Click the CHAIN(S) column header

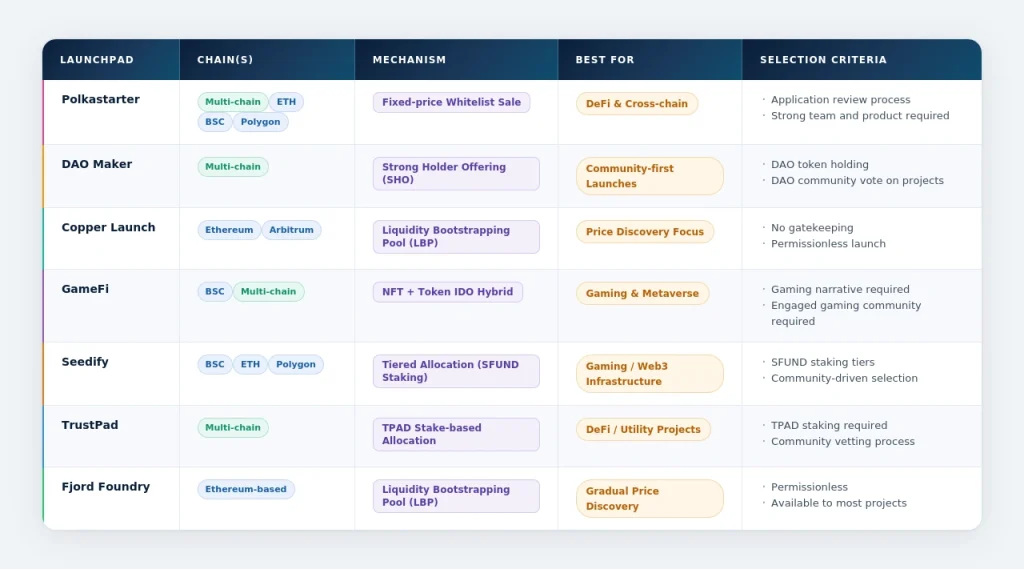(225, 60)
